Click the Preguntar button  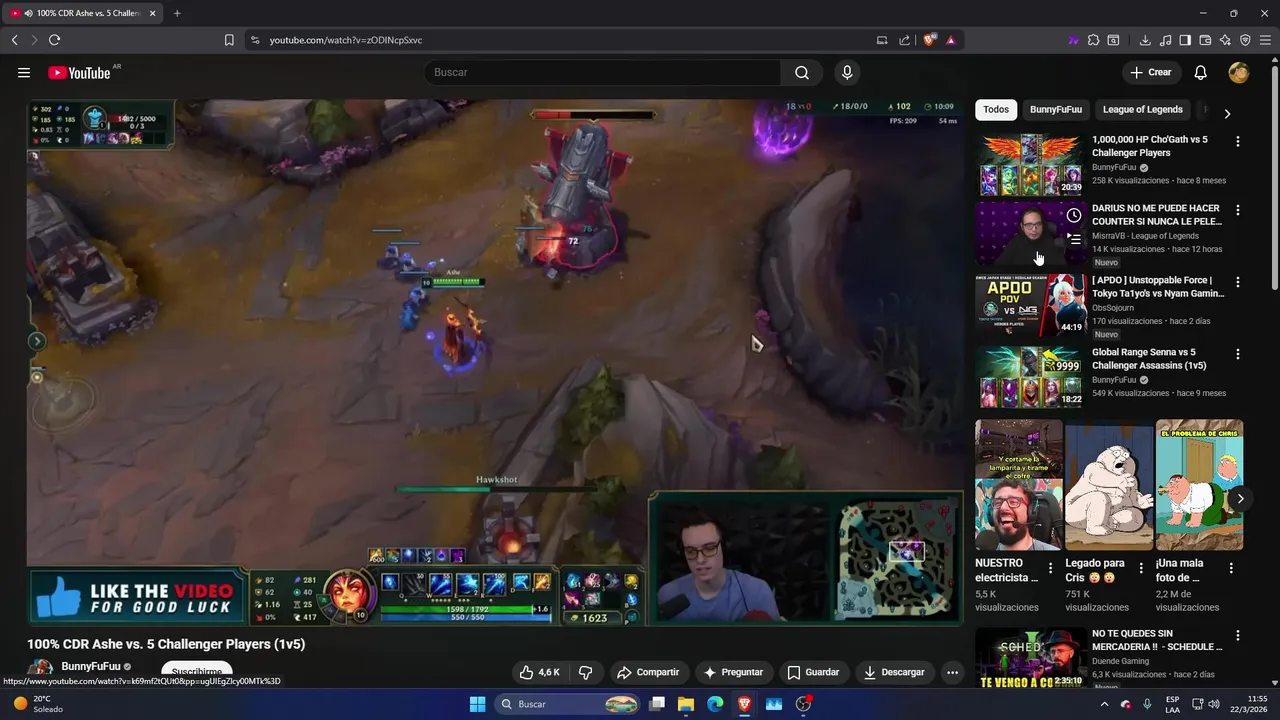[x=733, y=672]
